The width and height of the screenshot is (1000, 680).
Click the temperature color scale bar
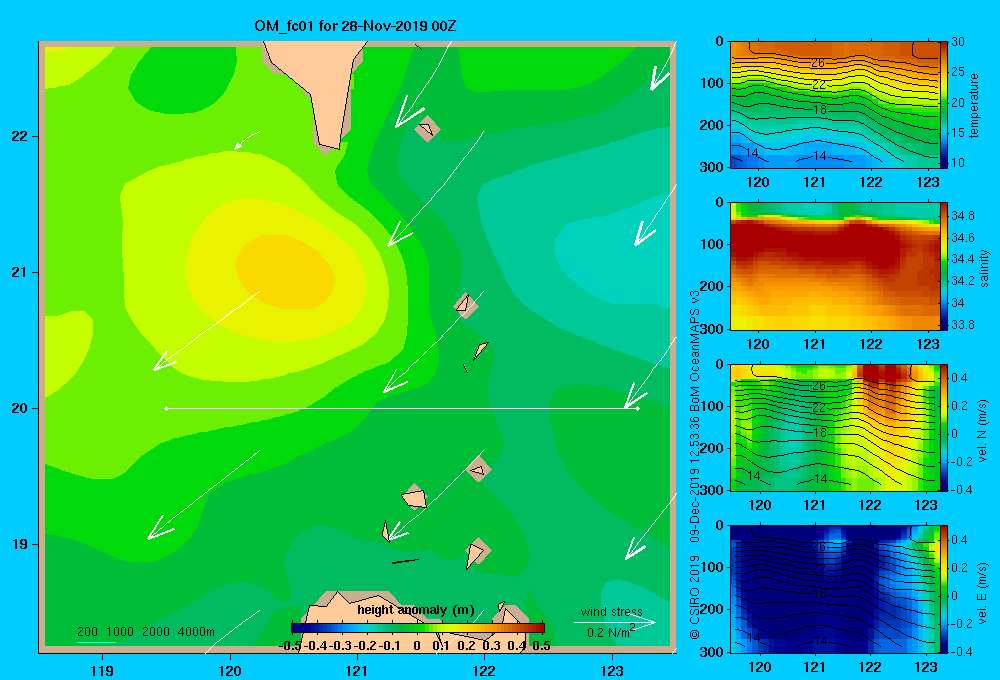(x=945, y=105)
